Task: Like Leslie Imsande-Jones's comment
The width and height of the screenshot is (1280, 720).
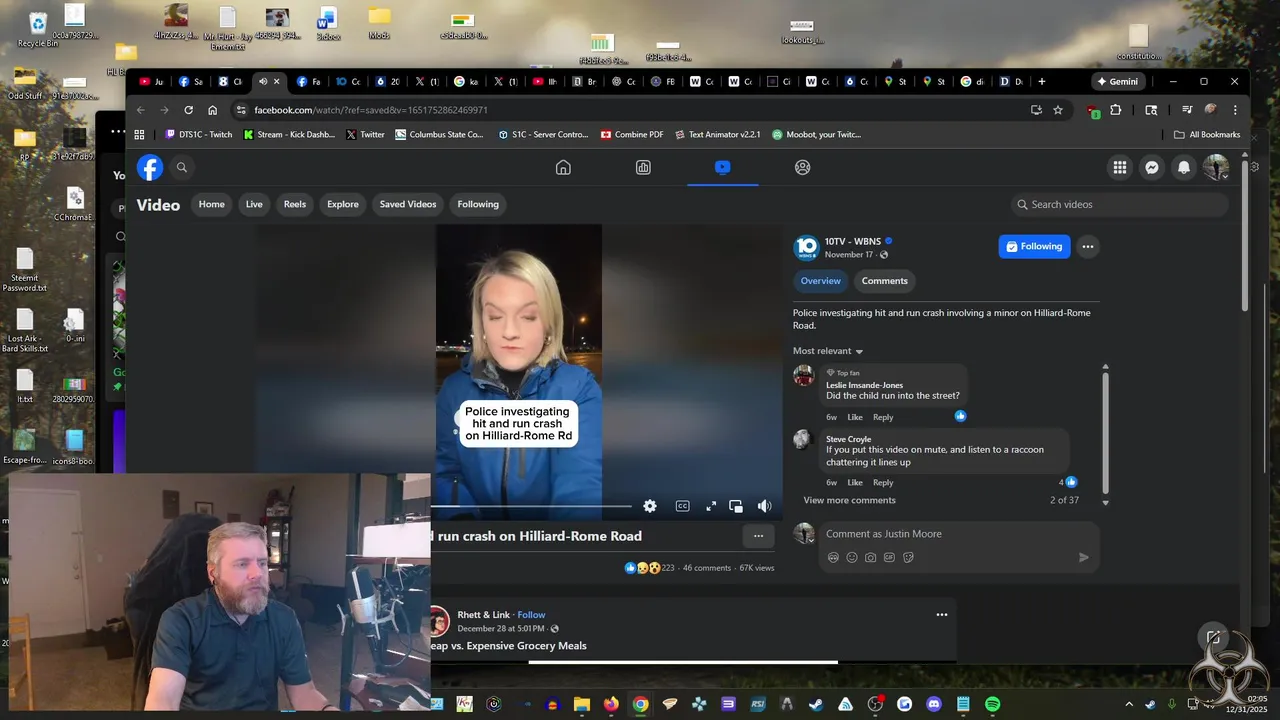Action: (x=855, y=417)
